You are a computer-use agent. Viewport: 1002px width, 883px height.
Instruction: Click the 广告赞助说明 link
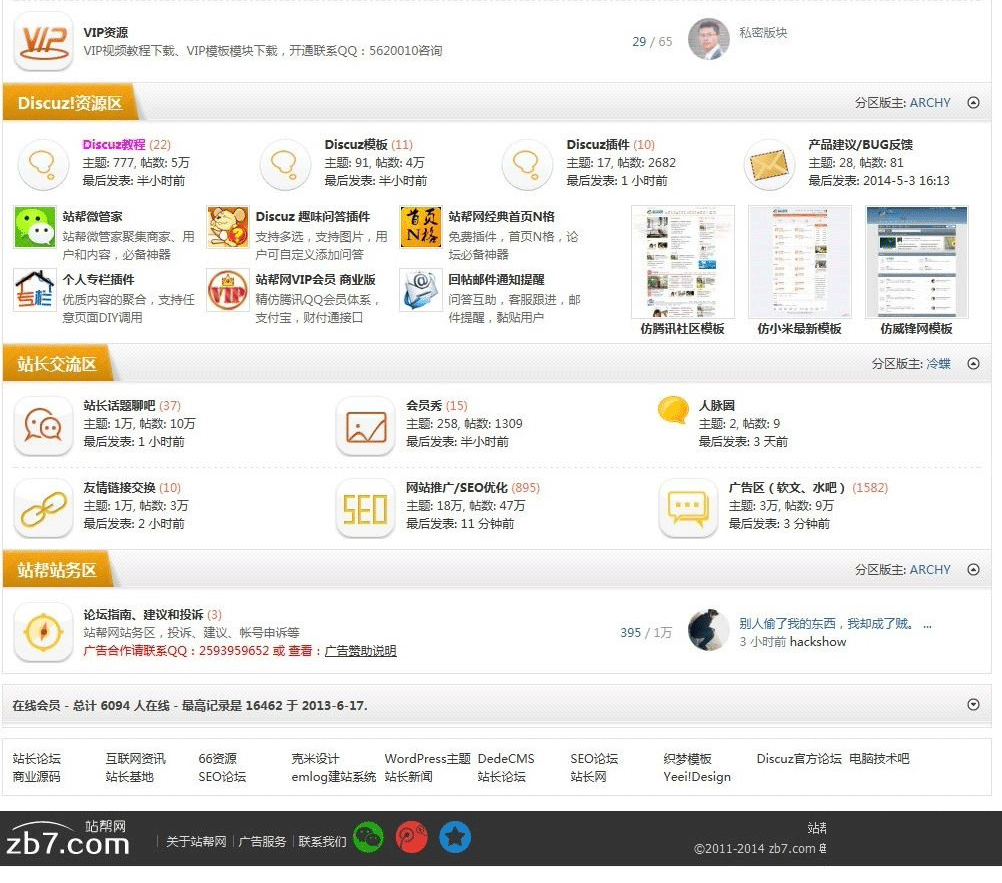(x=360, y=650)
